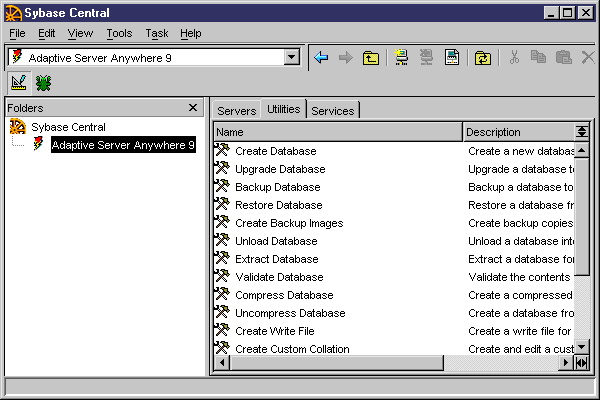
Task: Select the Restore Database utility
Action: click(x=279, y=205)
